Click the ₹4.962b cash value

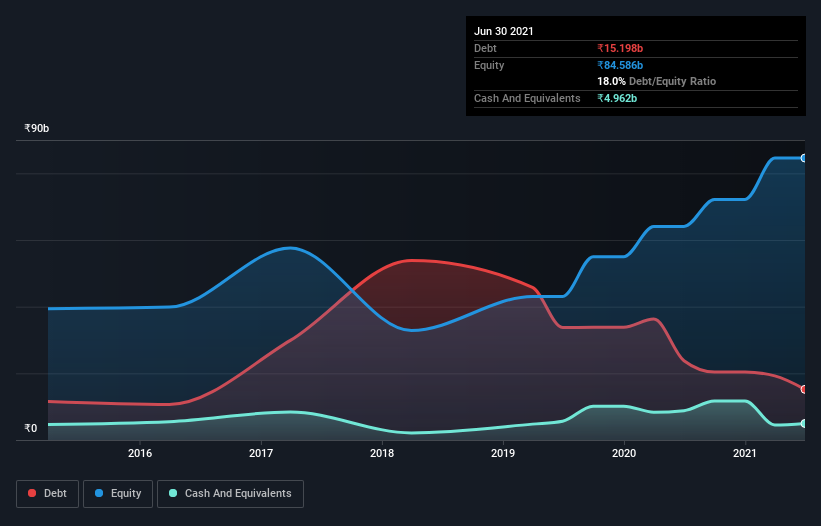(617, 98)
